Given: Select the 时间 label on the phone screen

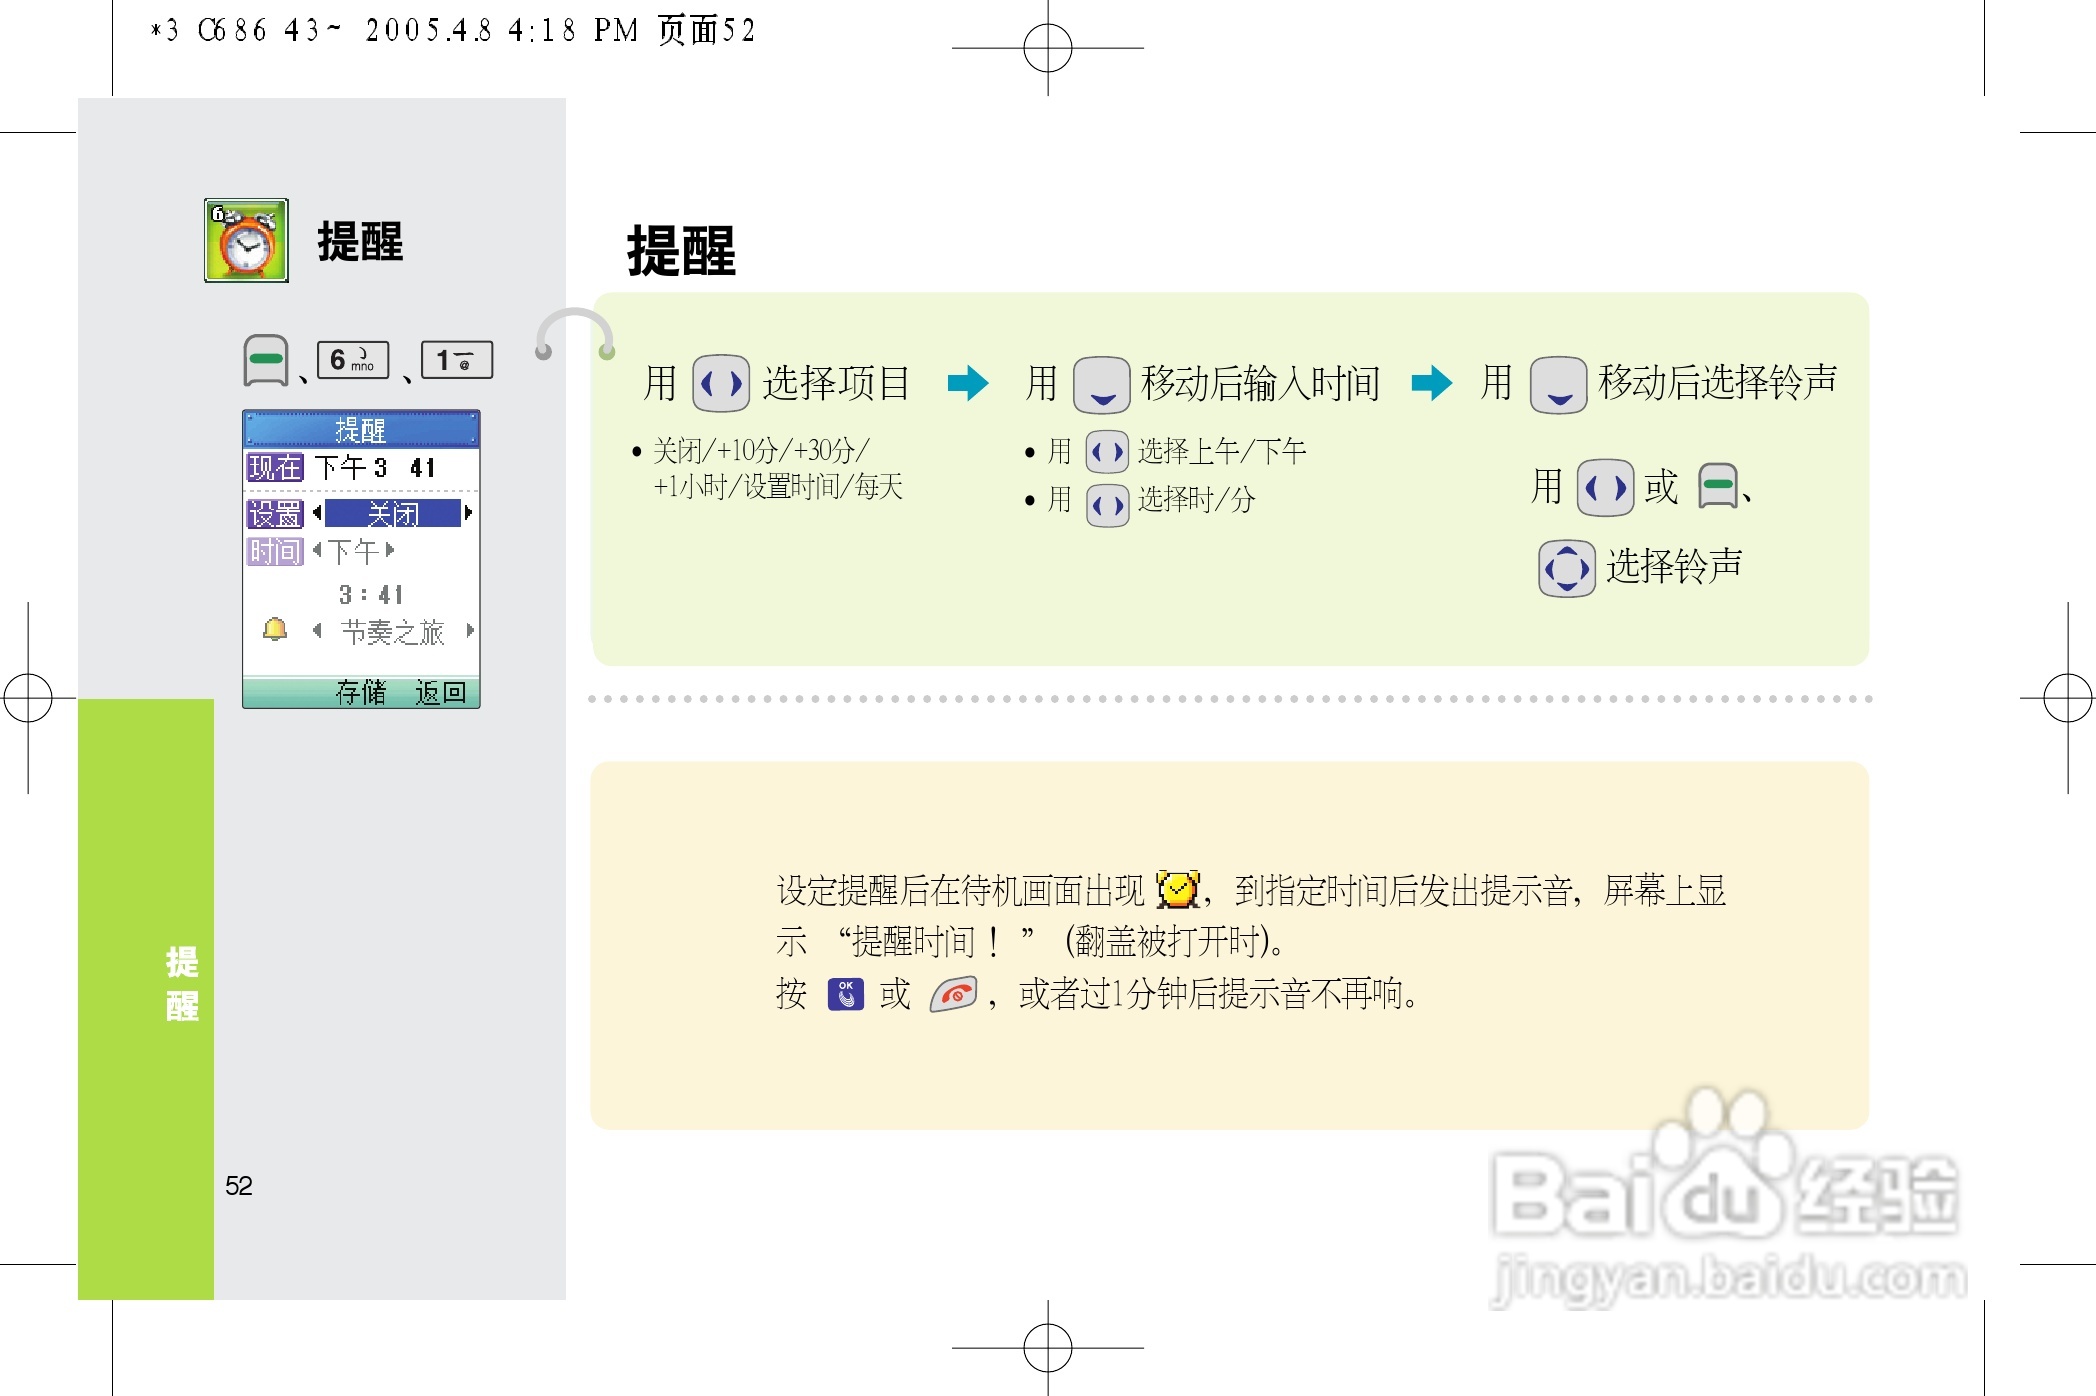Looking at the screenshot, I should 275,551.
